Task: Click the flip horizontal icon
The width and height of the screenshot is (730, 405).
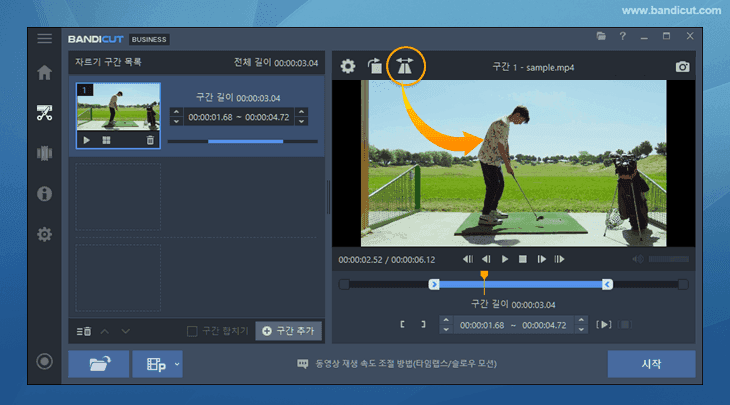Action: pyautogui.click(x=405, y=67)
